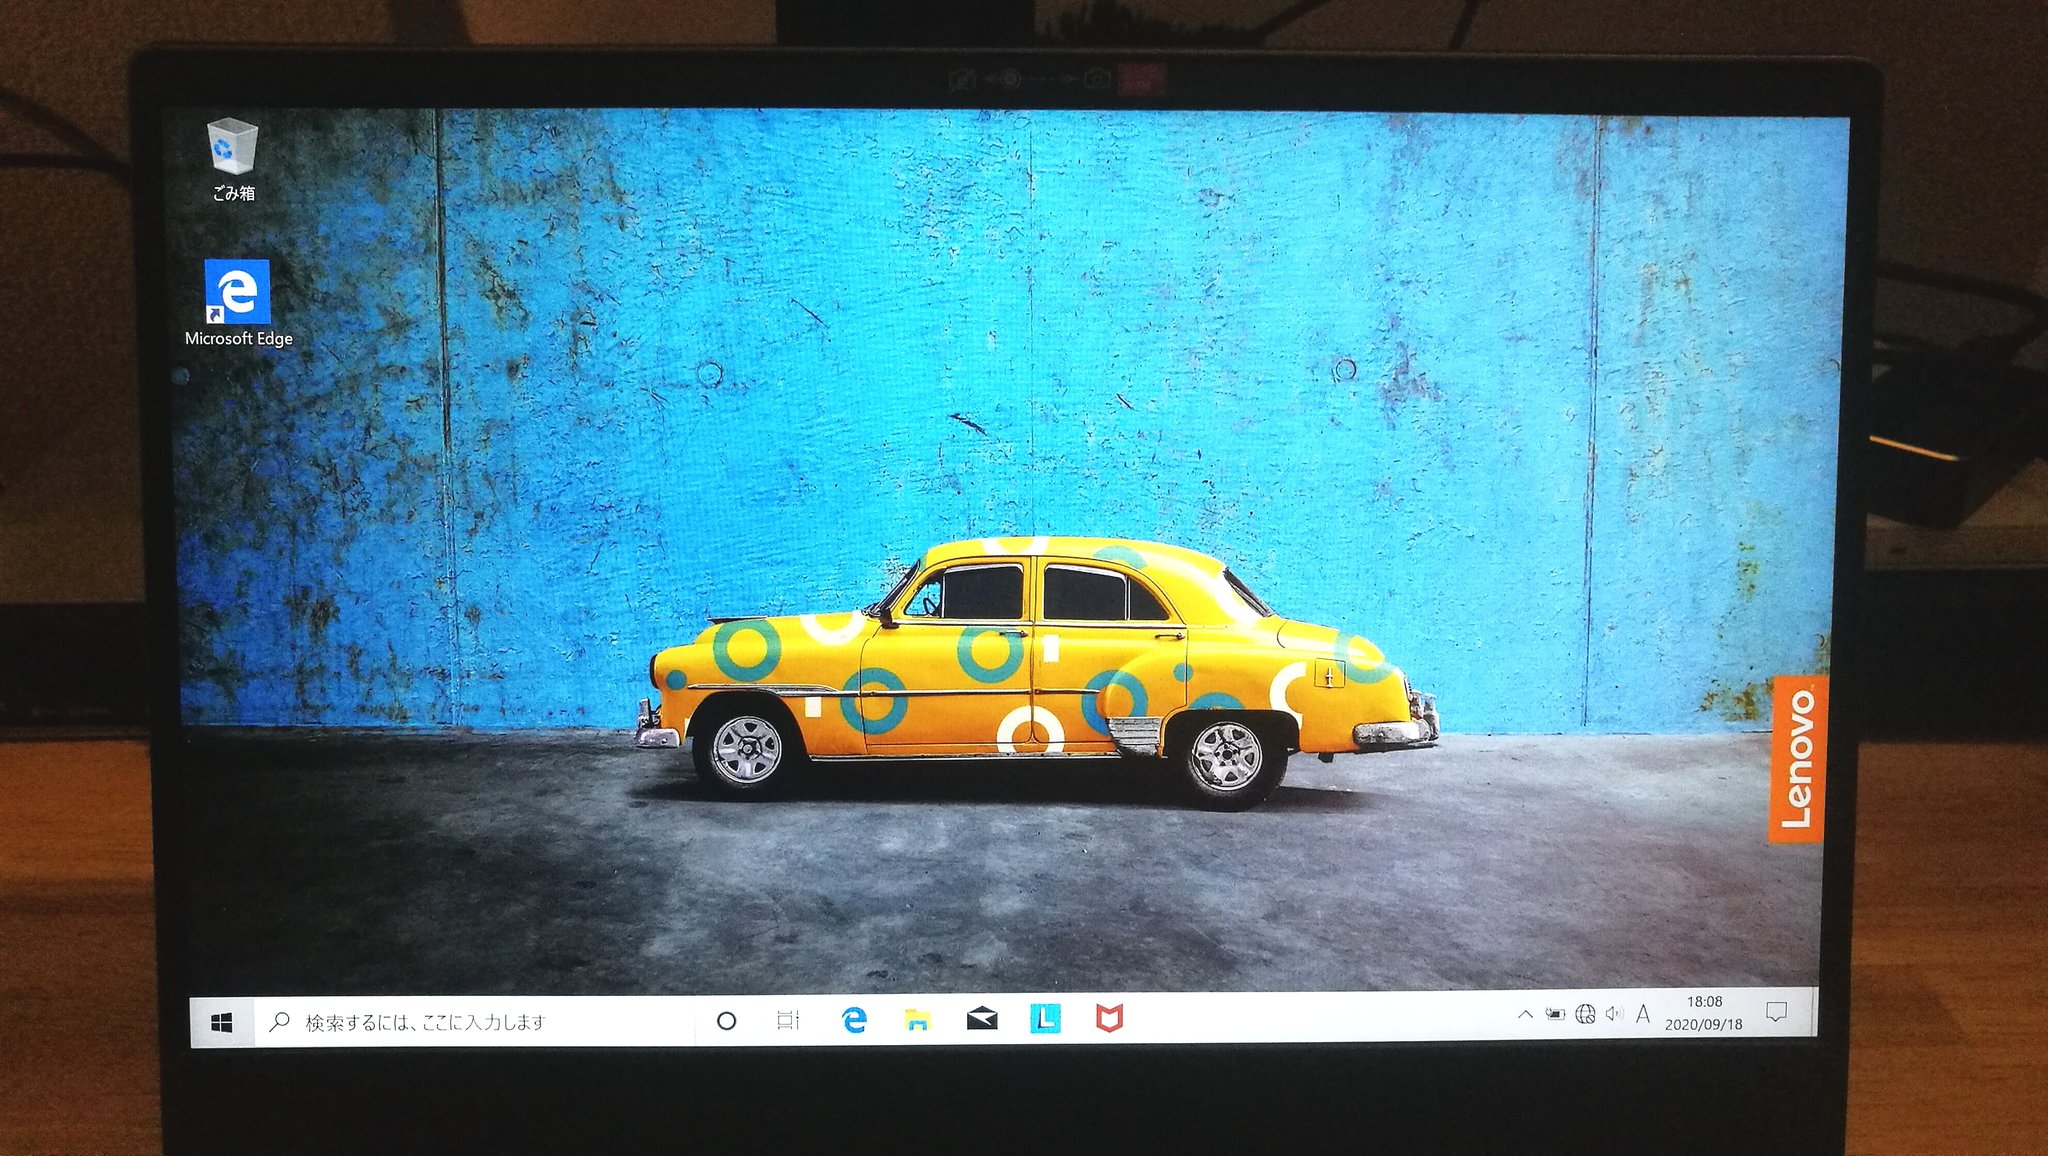Screen dimensions: 2048x1156
Task: Open Cortana circle button on taskbar
Action: [x=727, y=1021]
